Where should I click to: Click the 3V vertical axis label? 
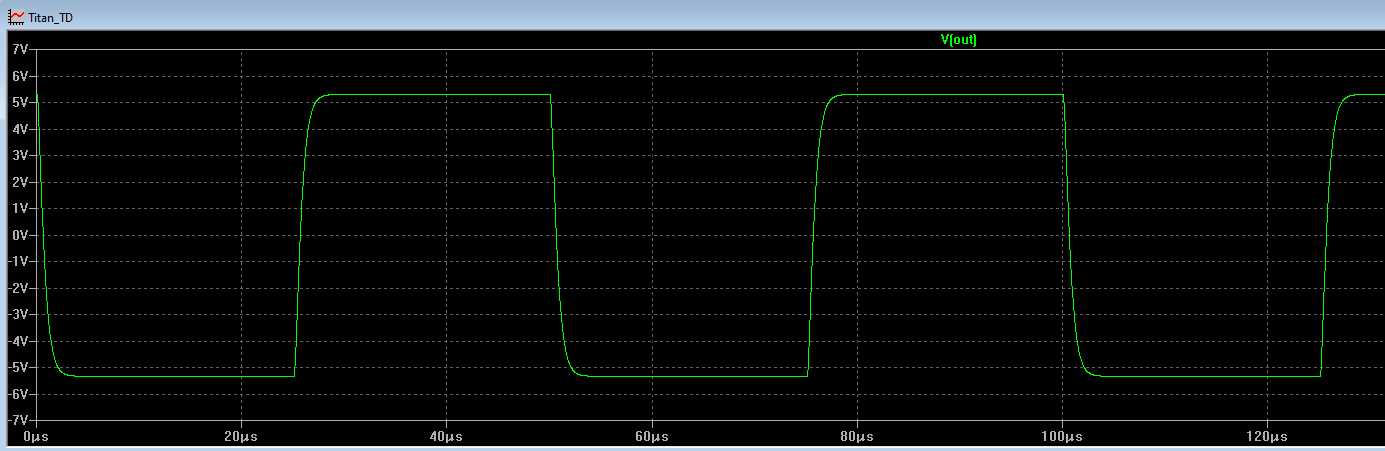(x=20, y=156)
